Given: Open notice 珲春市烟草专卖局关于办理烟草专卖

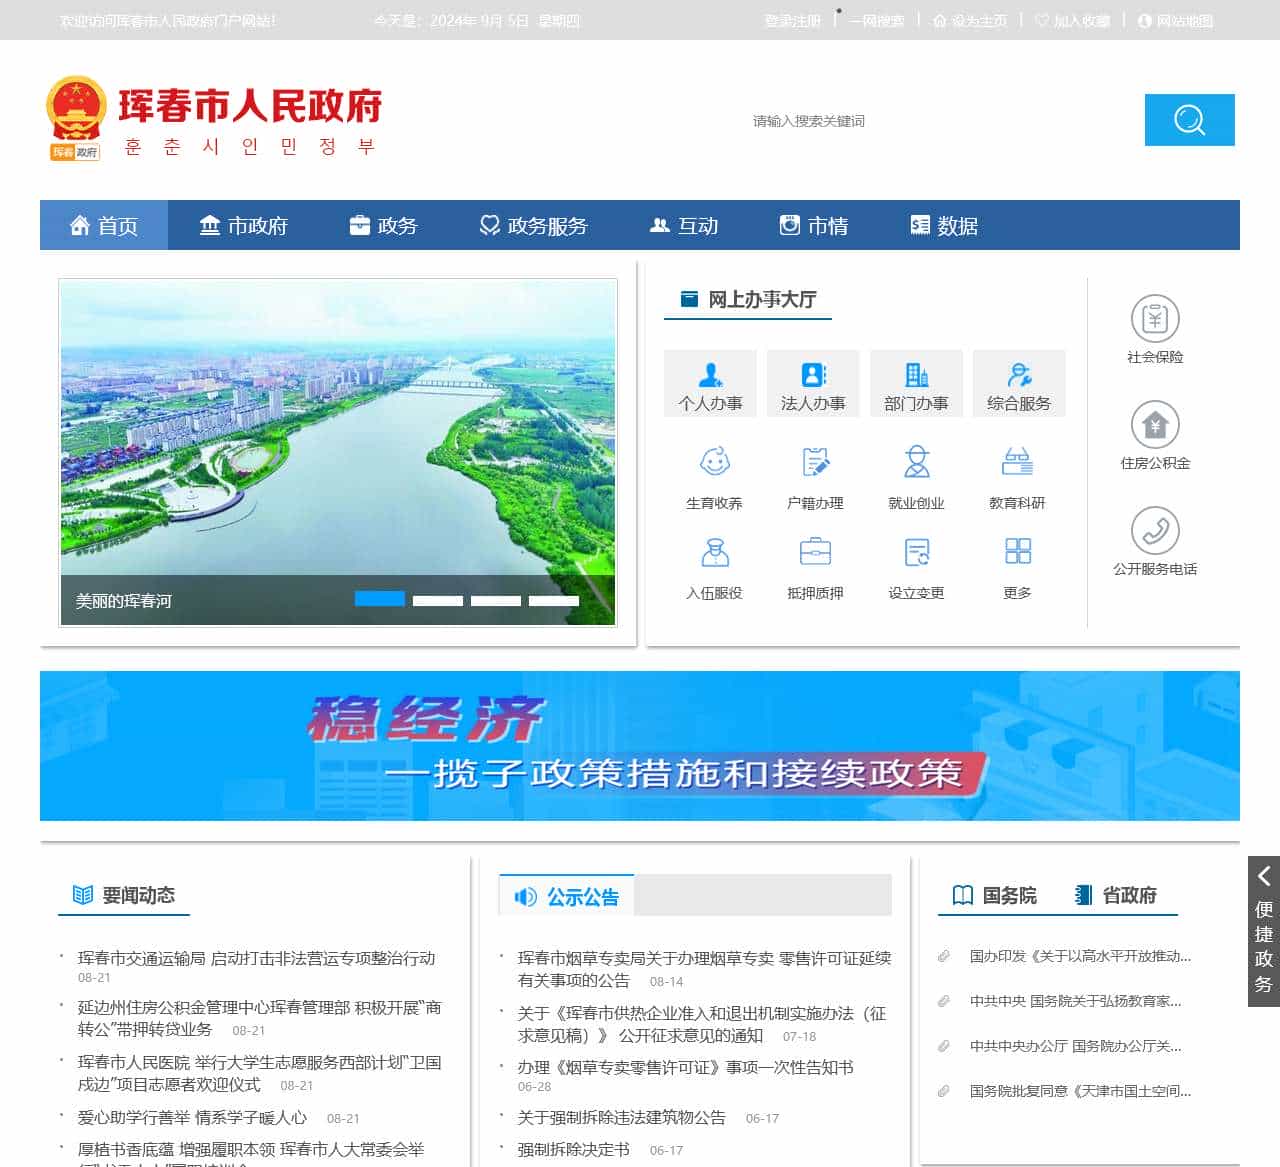Looking at the screenshot, I should tap(704, 969).
